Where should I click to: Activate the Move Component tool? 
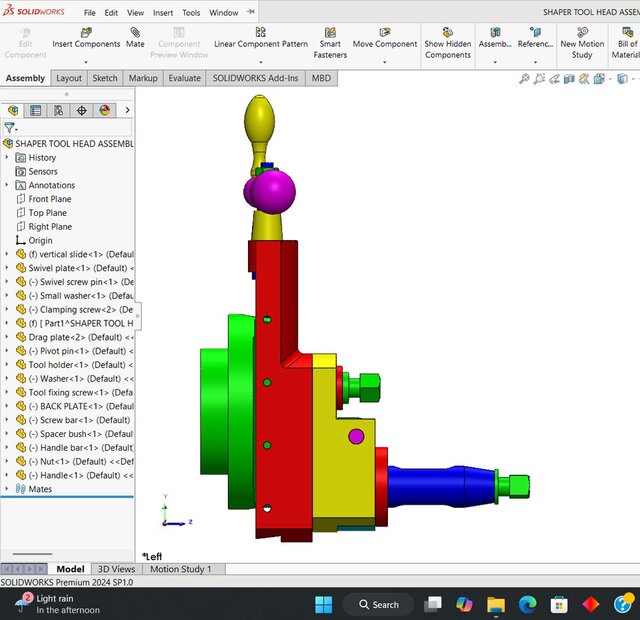pyautogui.click(x=384, y=38)
